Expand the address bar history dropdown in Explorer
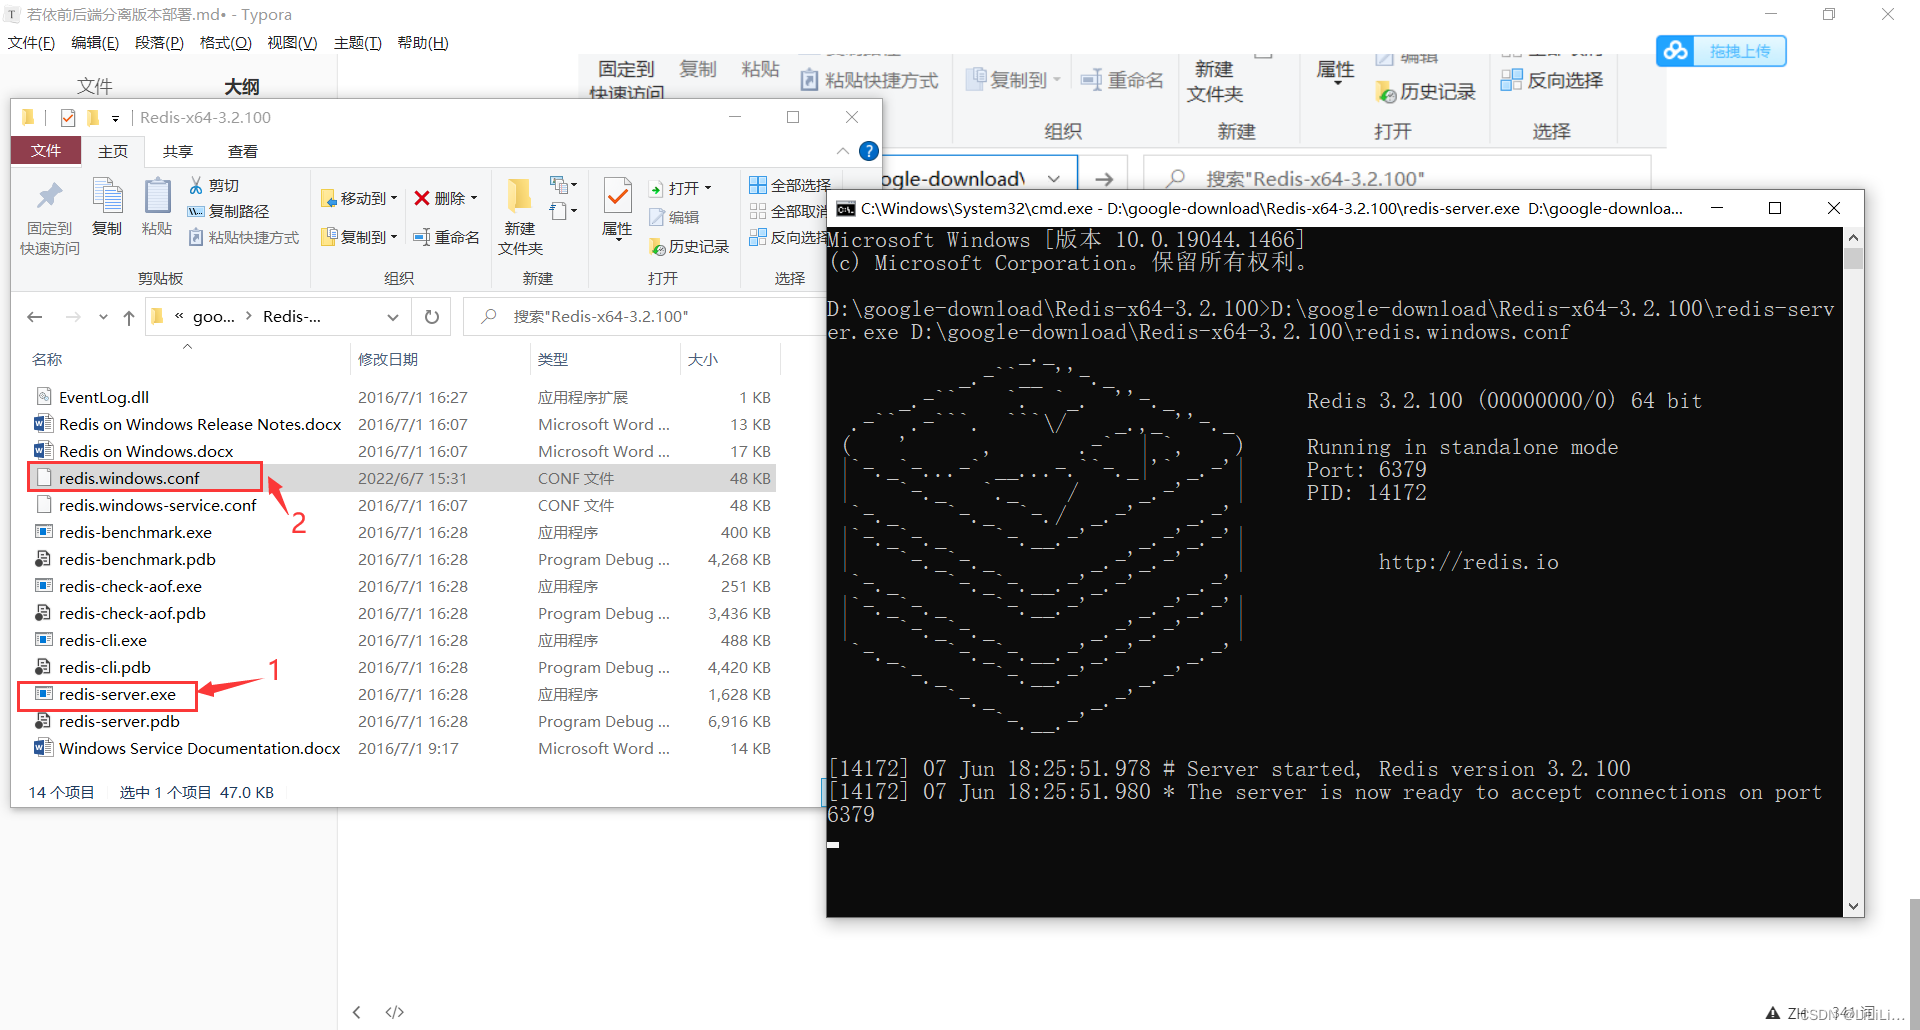 point(393,317)
